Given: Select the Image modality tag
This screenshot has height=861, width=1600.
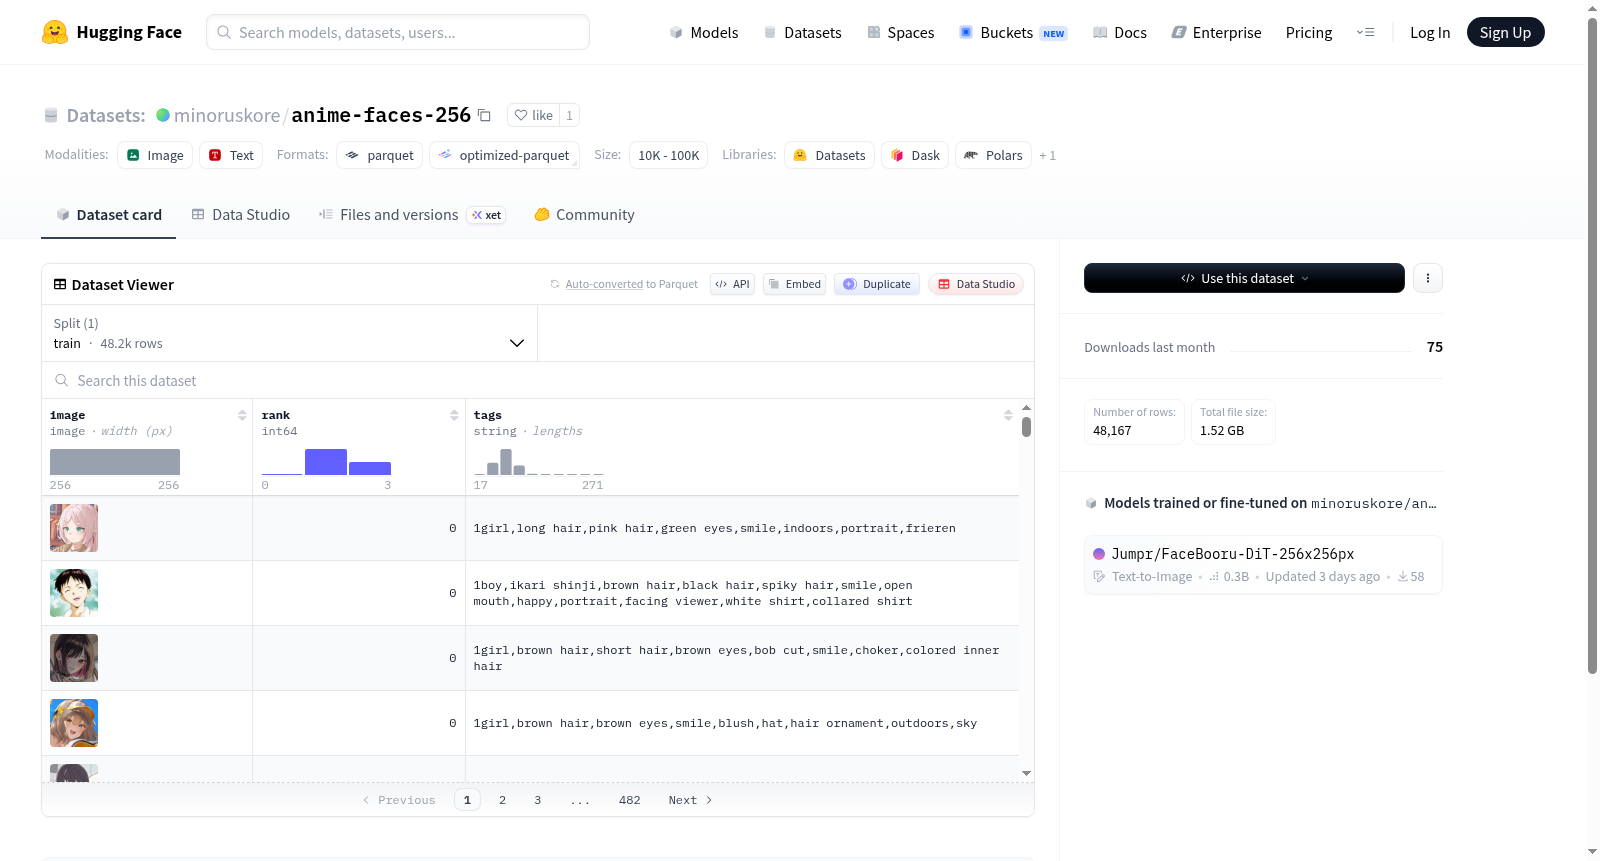Looking at the screenshot, I should [x=155, y=155].
